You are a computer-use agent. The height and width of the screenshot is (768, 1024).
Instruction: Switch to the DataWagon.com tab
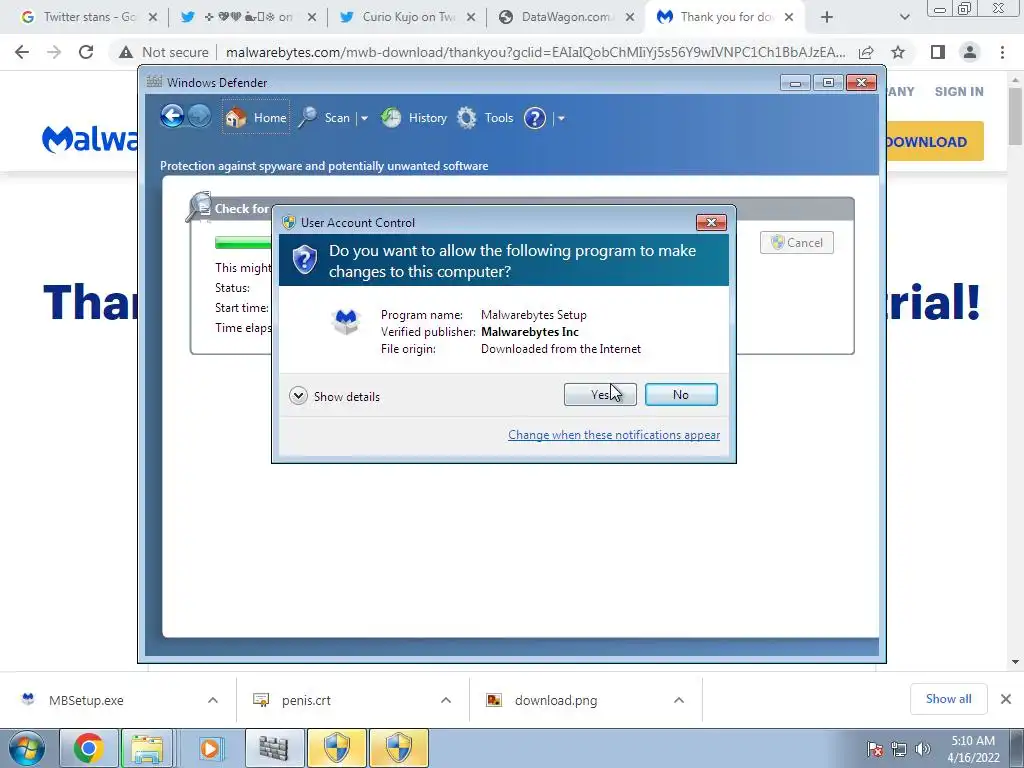click(x=566, y=17)
